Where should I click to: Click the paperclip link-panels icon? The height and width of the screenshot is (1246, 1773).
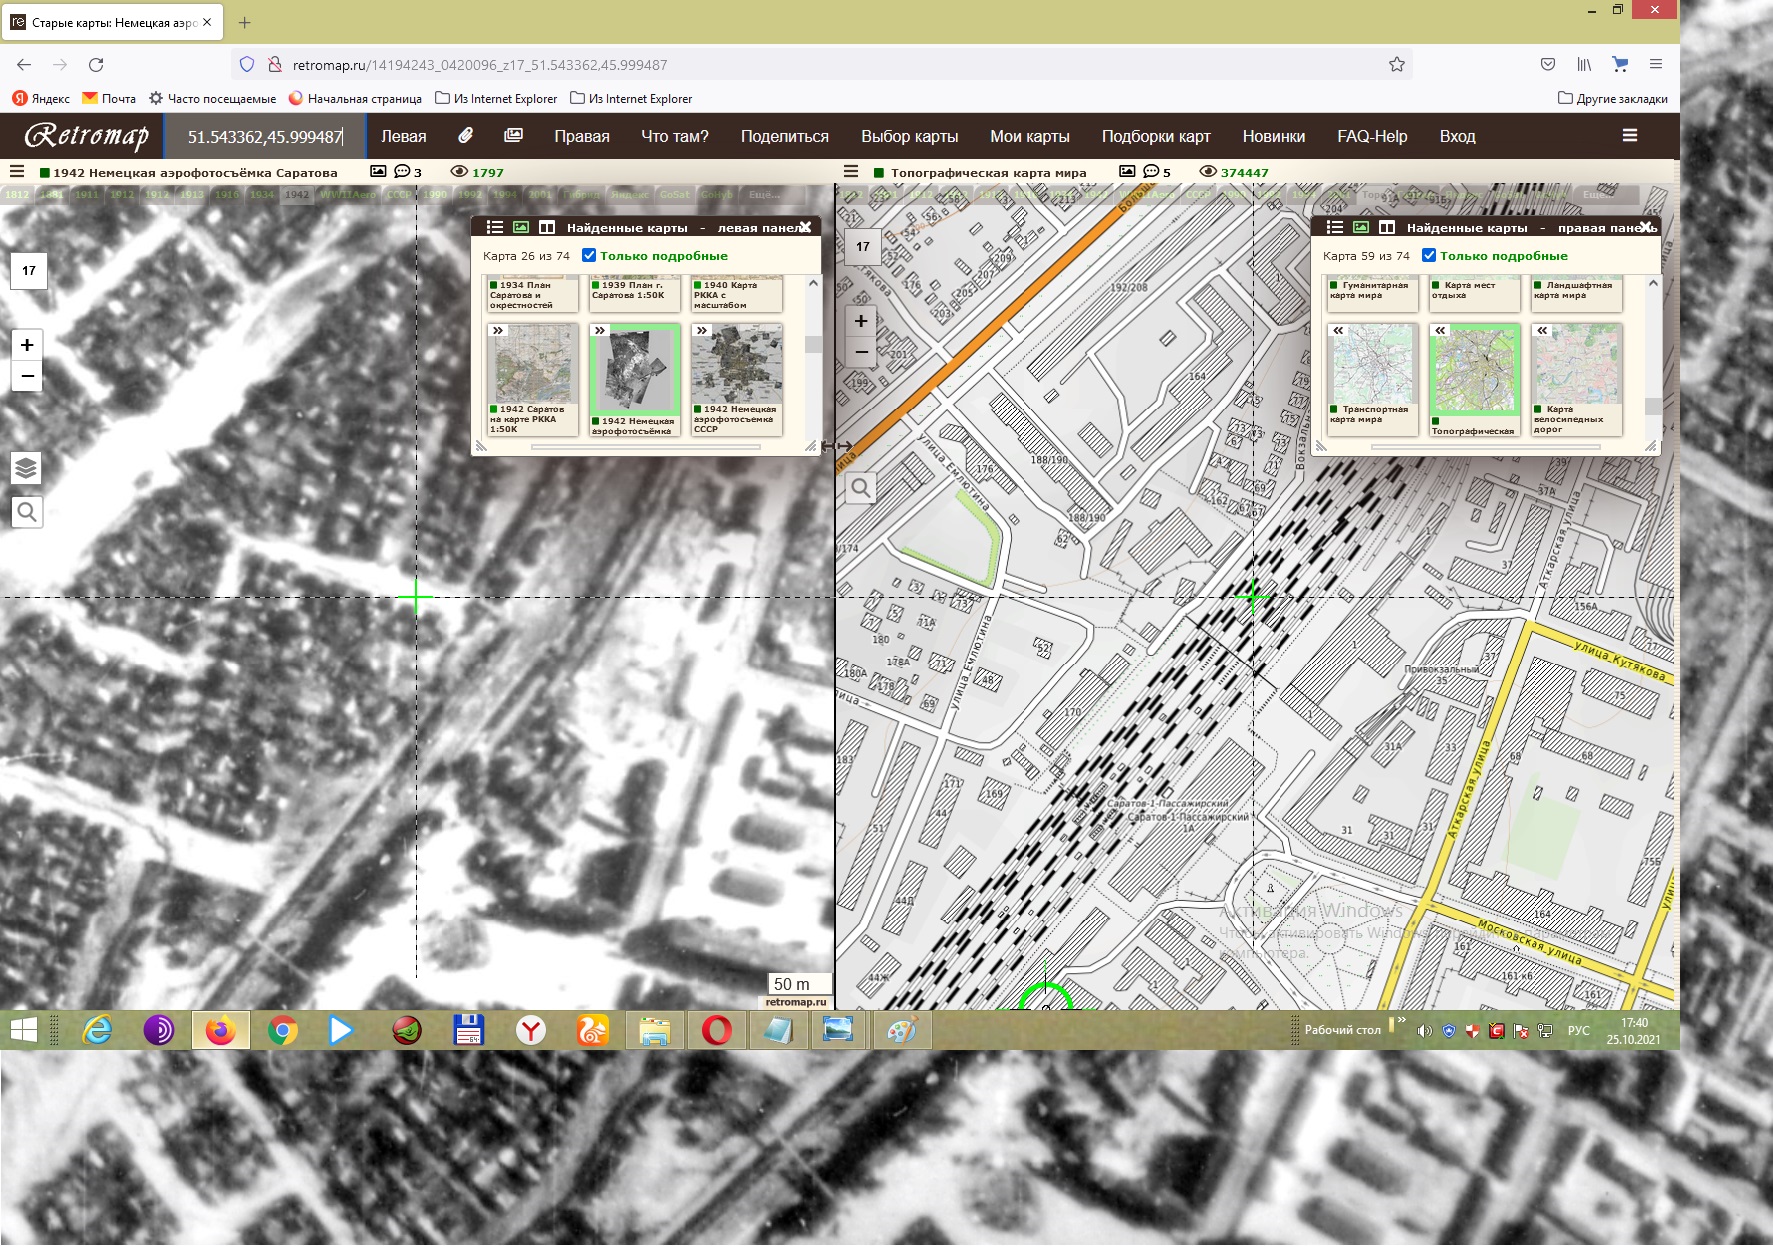465,136
